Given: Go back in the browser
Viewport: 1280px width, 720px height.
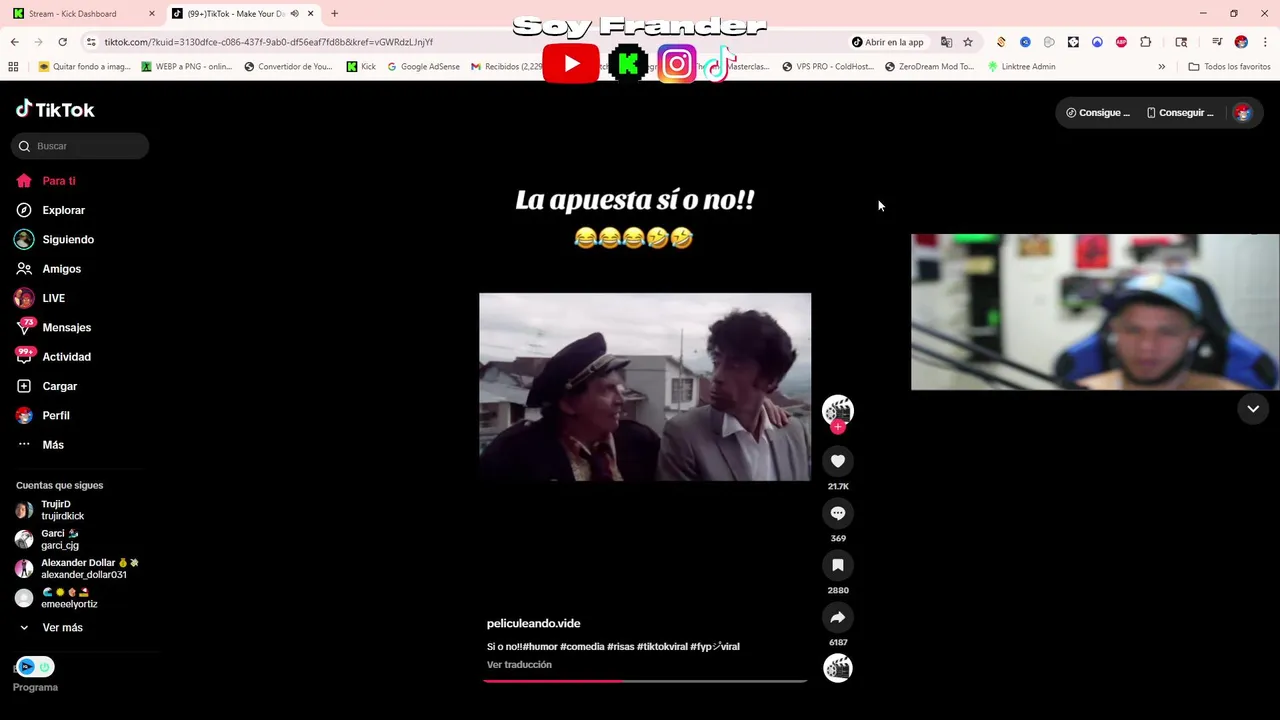Looking at the screenshot, I should point(14,42).
